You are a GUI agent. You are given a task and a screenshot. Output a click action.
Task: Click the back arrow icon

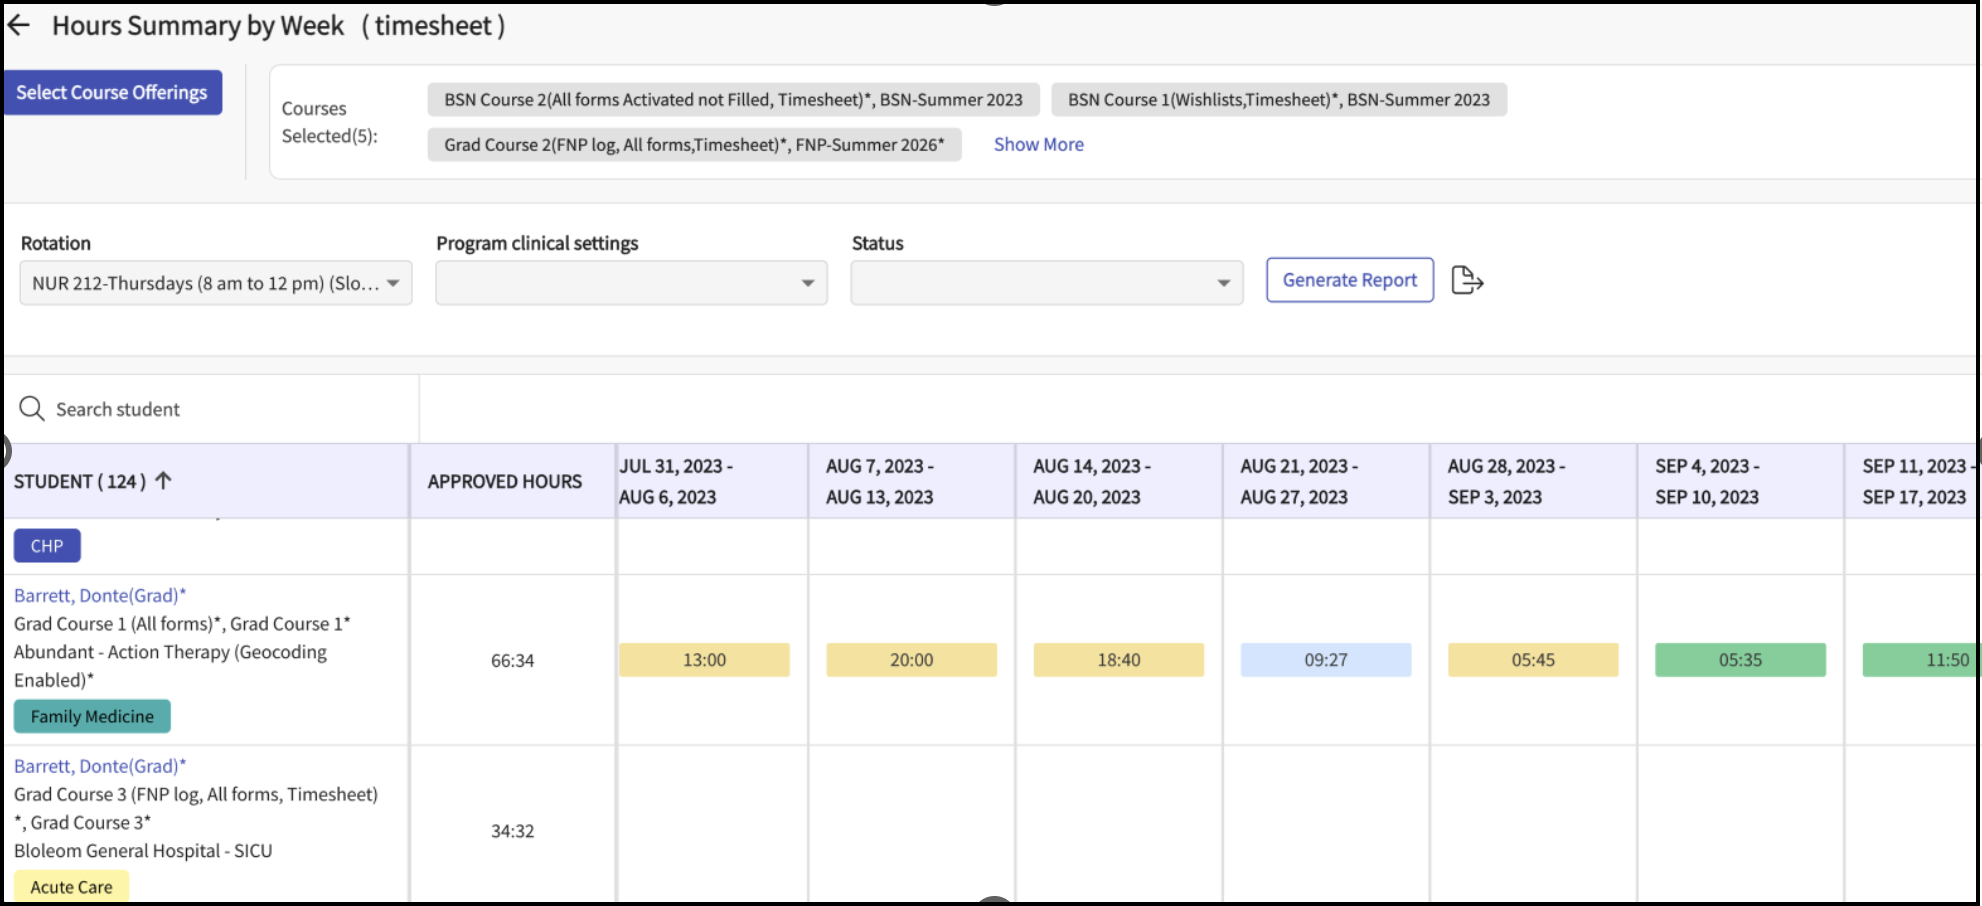(x=19, y=26)
